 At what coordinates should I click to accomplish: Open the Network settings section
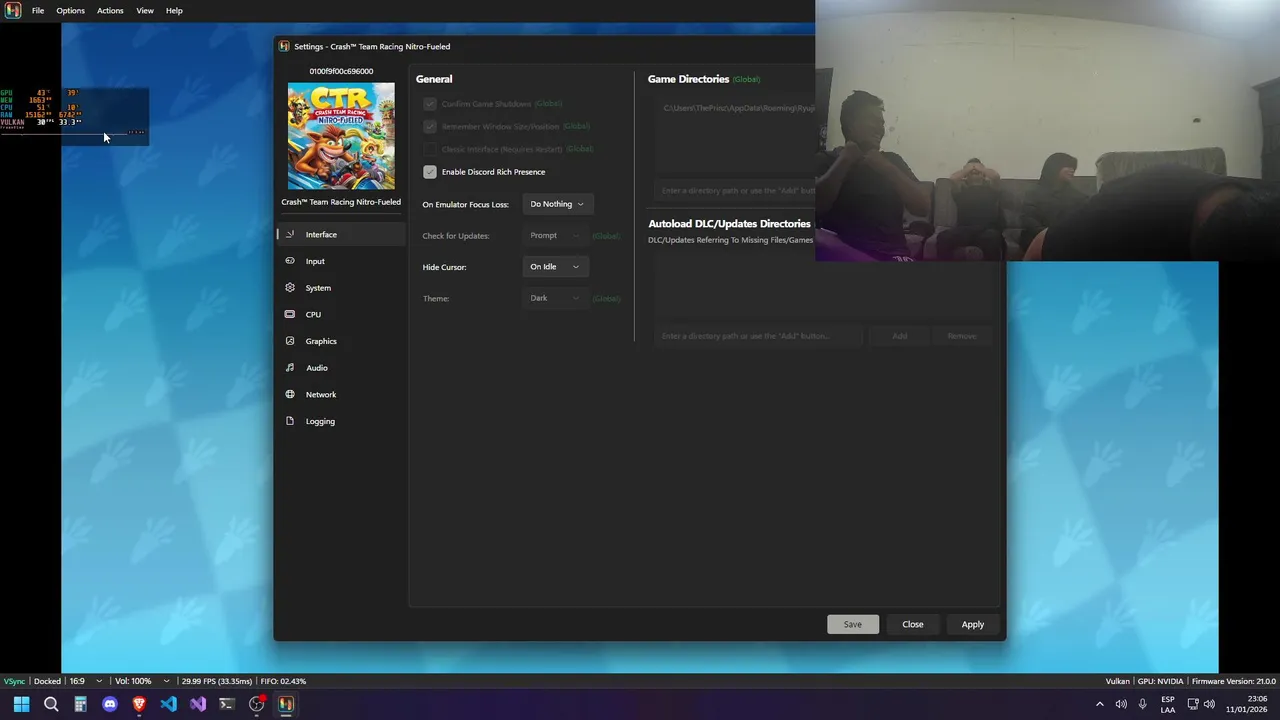point(341,394)
